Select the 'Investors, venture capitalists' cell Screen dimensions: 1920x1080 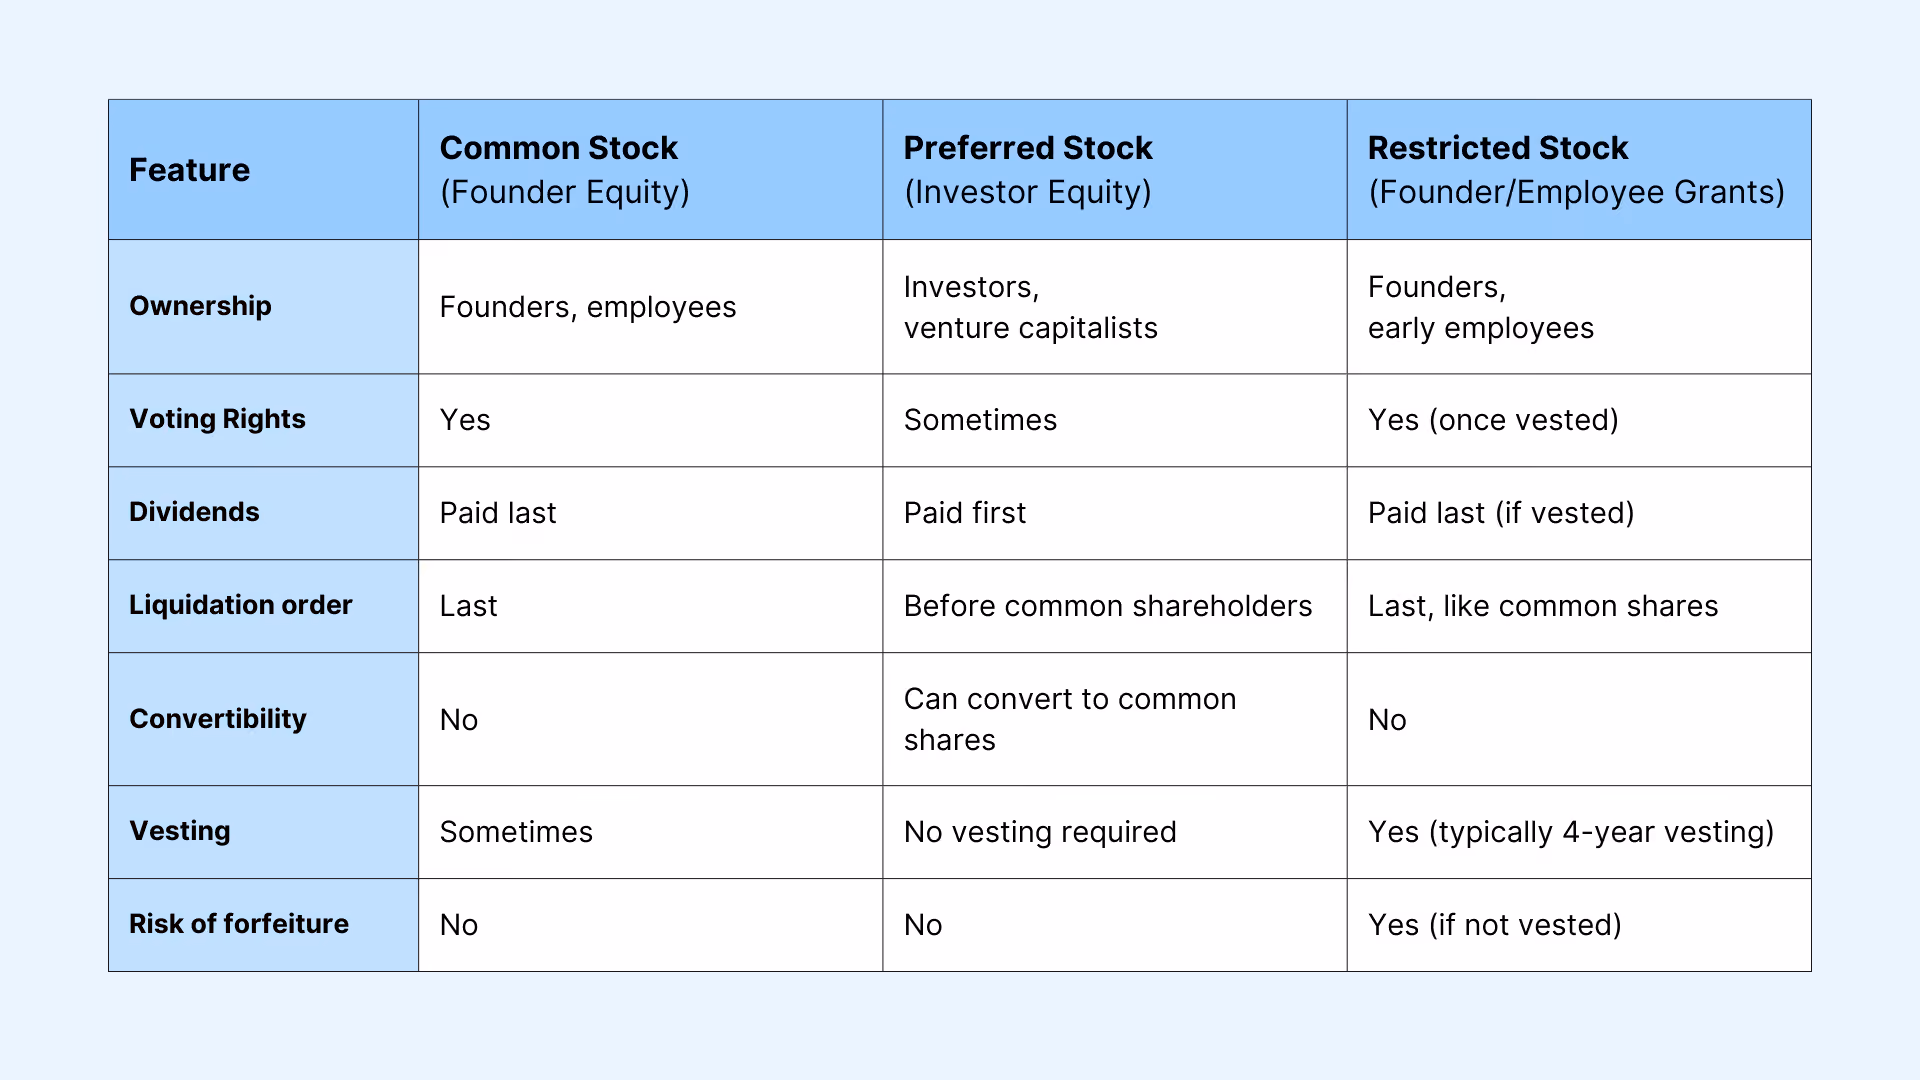[x=1114, y=306]
